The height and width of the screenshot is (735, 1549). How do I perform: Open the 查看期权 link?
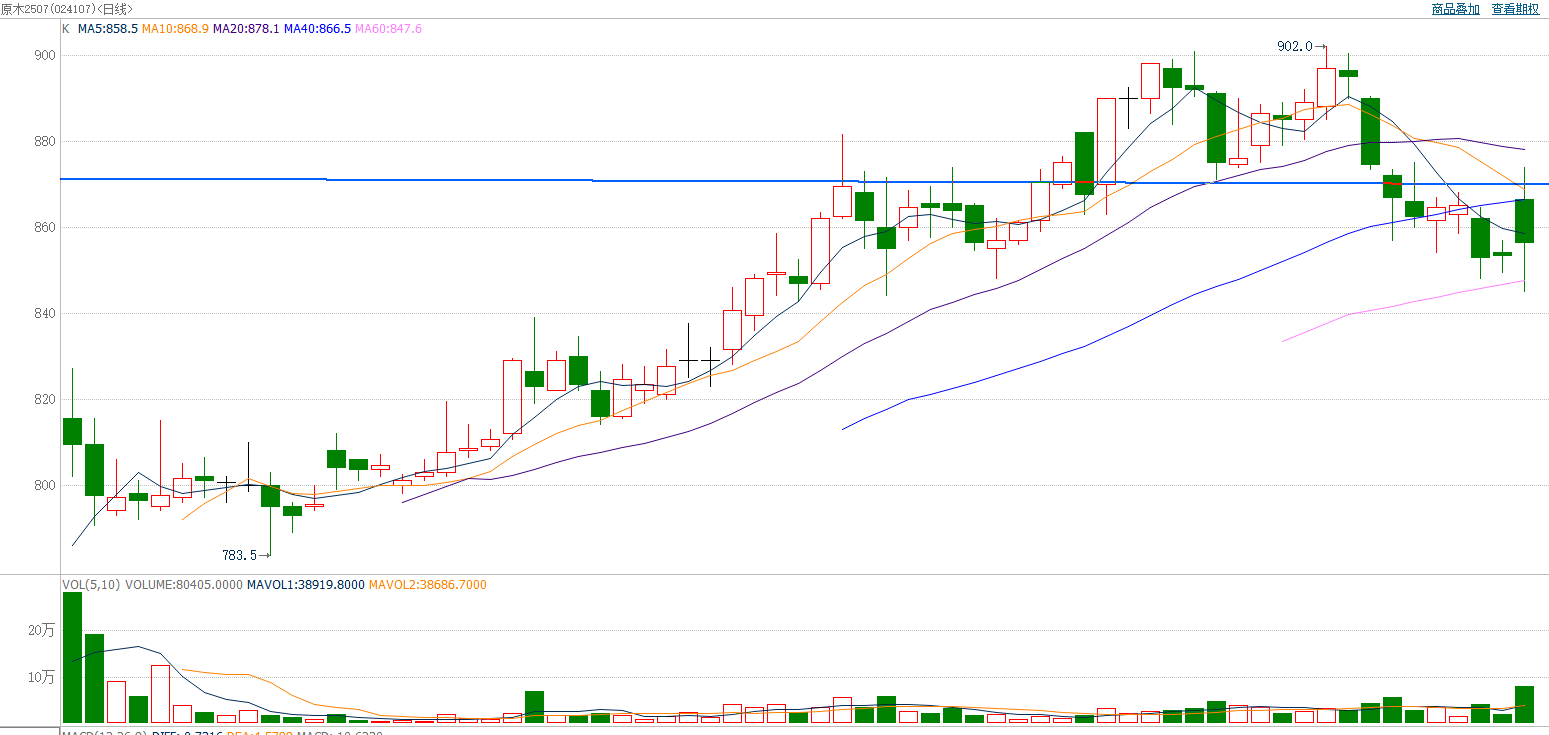coord(1515,9)
